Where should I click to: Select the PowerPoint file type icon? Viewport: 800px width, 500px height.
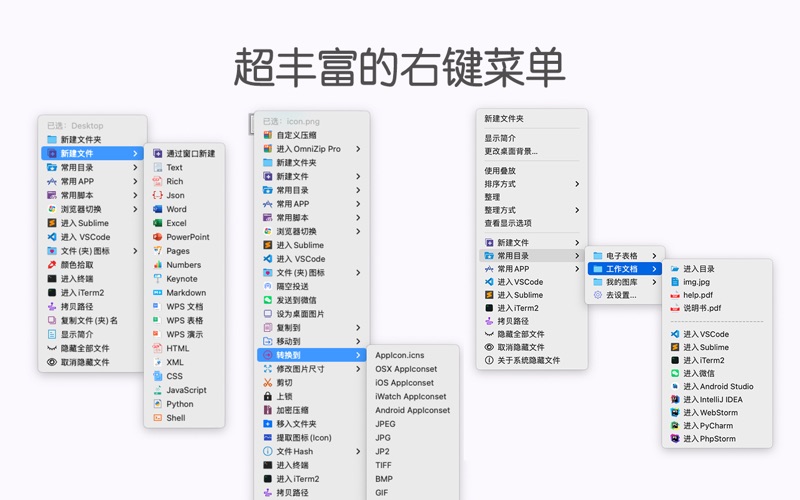coord(157,237)
